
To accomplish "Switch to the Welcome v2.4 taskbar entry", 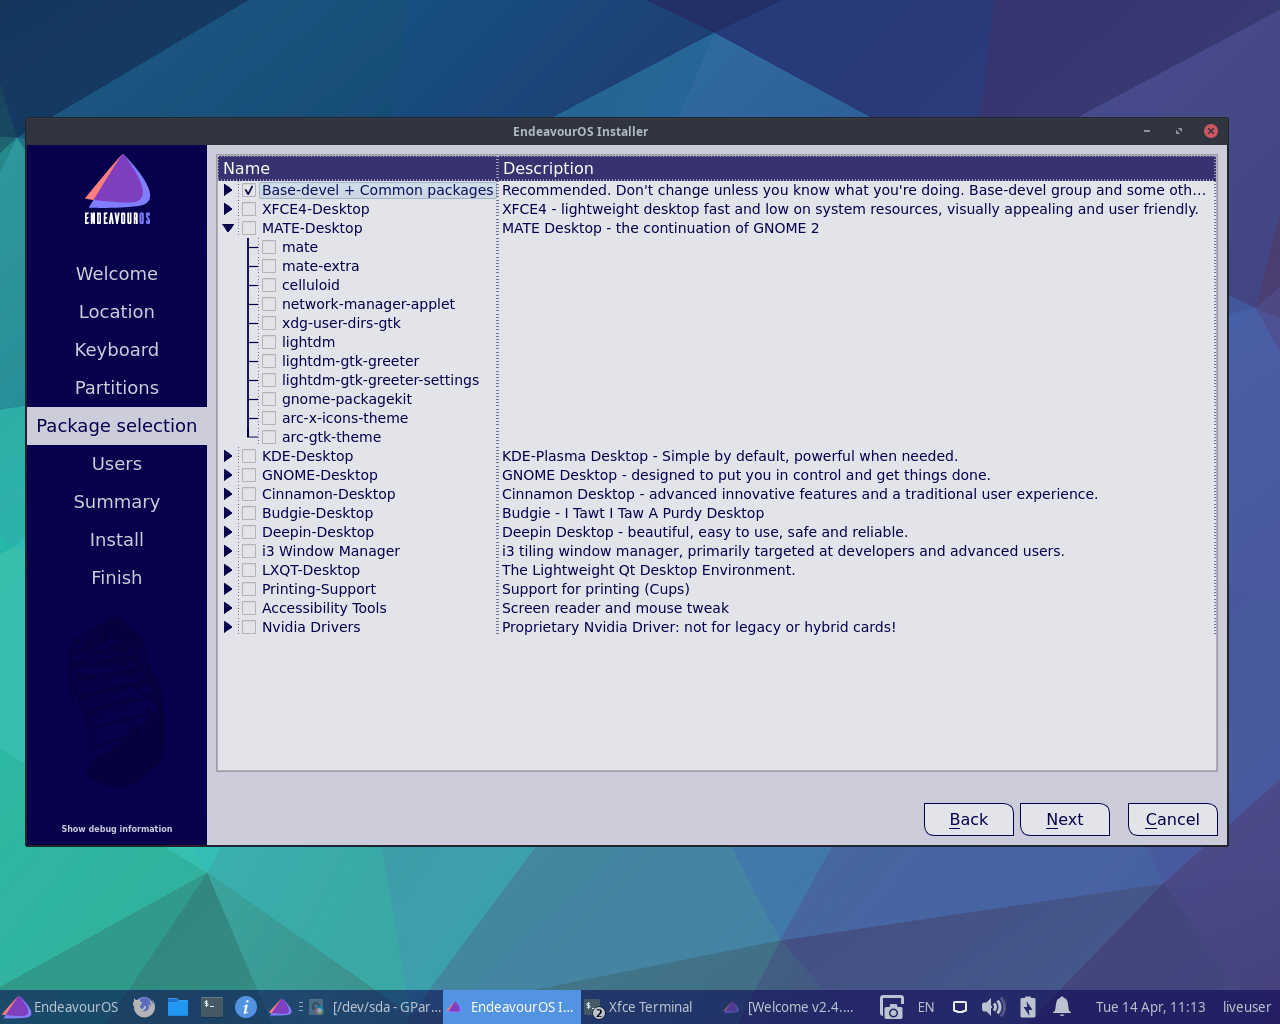I will [x=790, y=1007].
